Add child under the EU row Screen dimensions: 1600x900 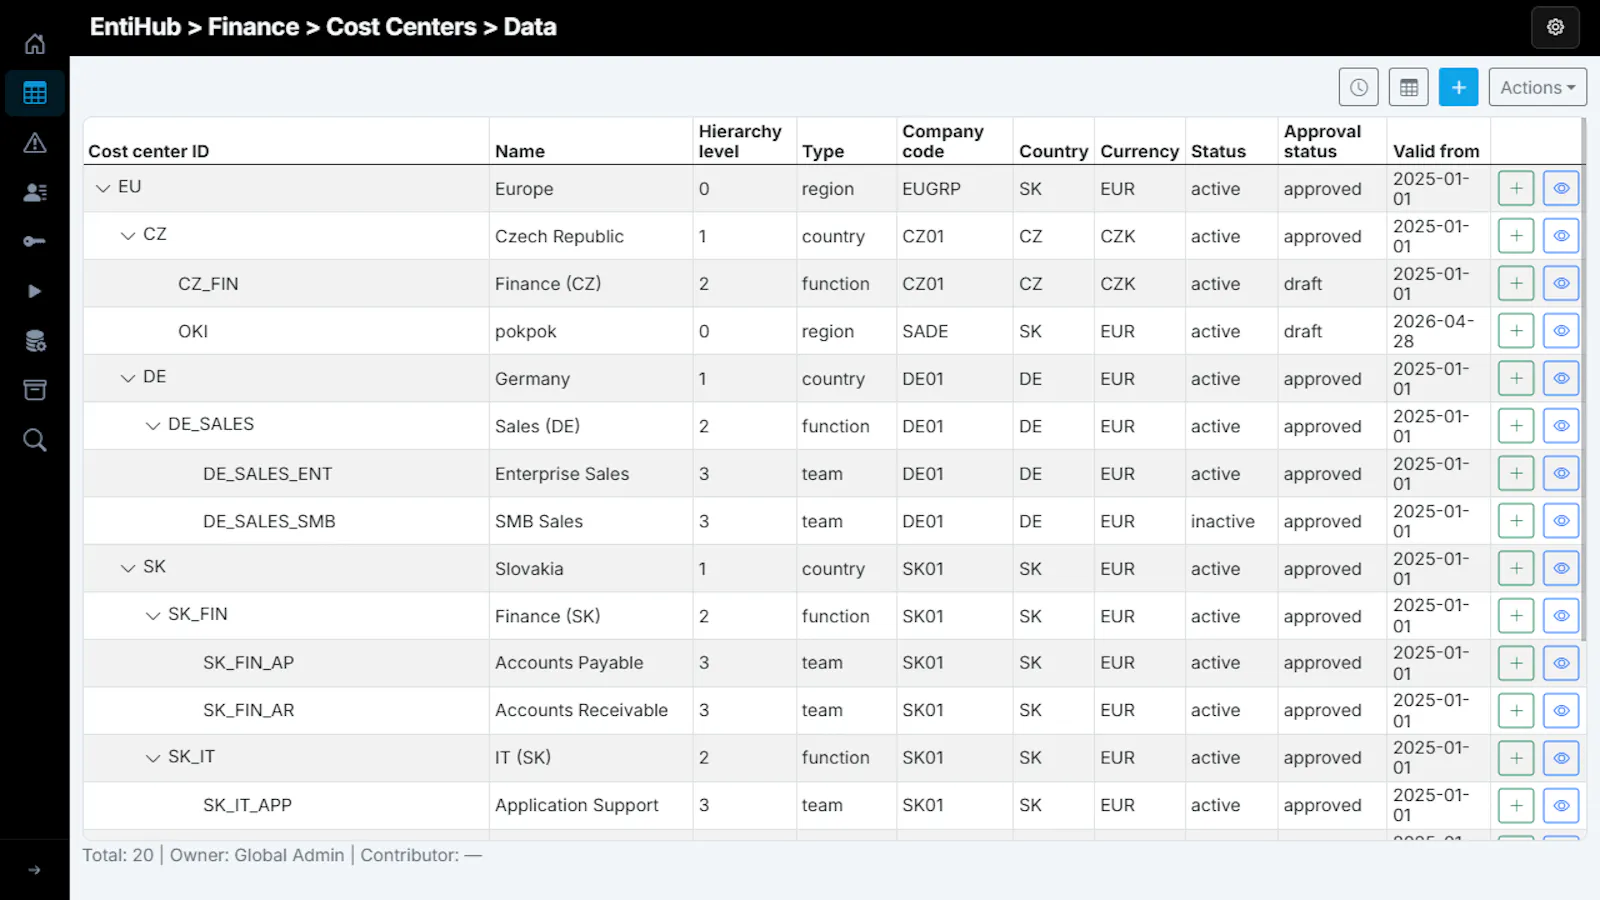[x=1516, y=188]
